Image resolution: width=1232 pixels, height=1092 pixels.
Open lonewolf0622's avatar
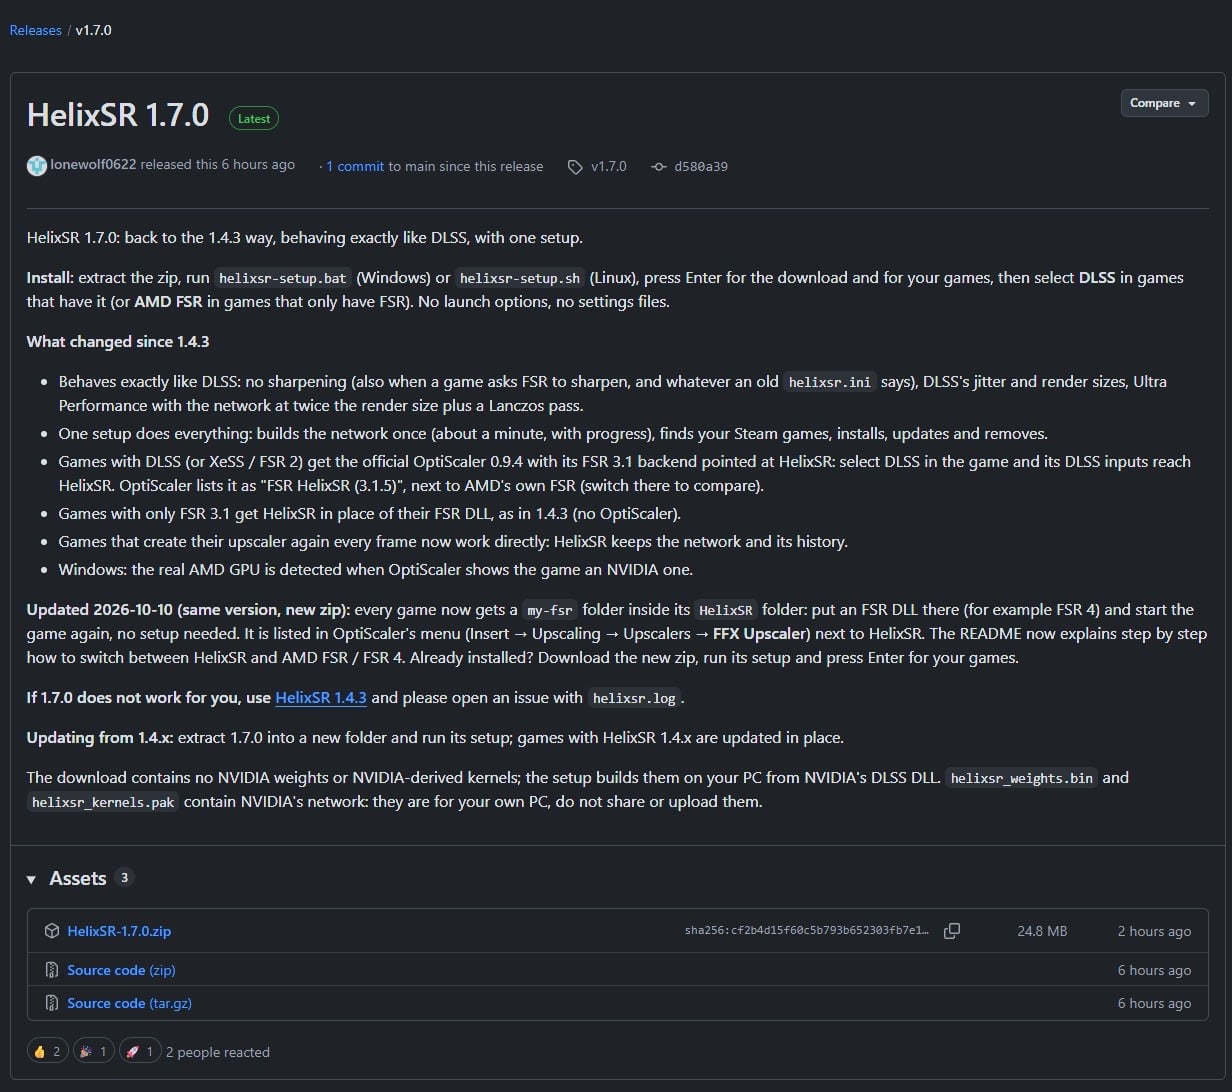[37, 166]
